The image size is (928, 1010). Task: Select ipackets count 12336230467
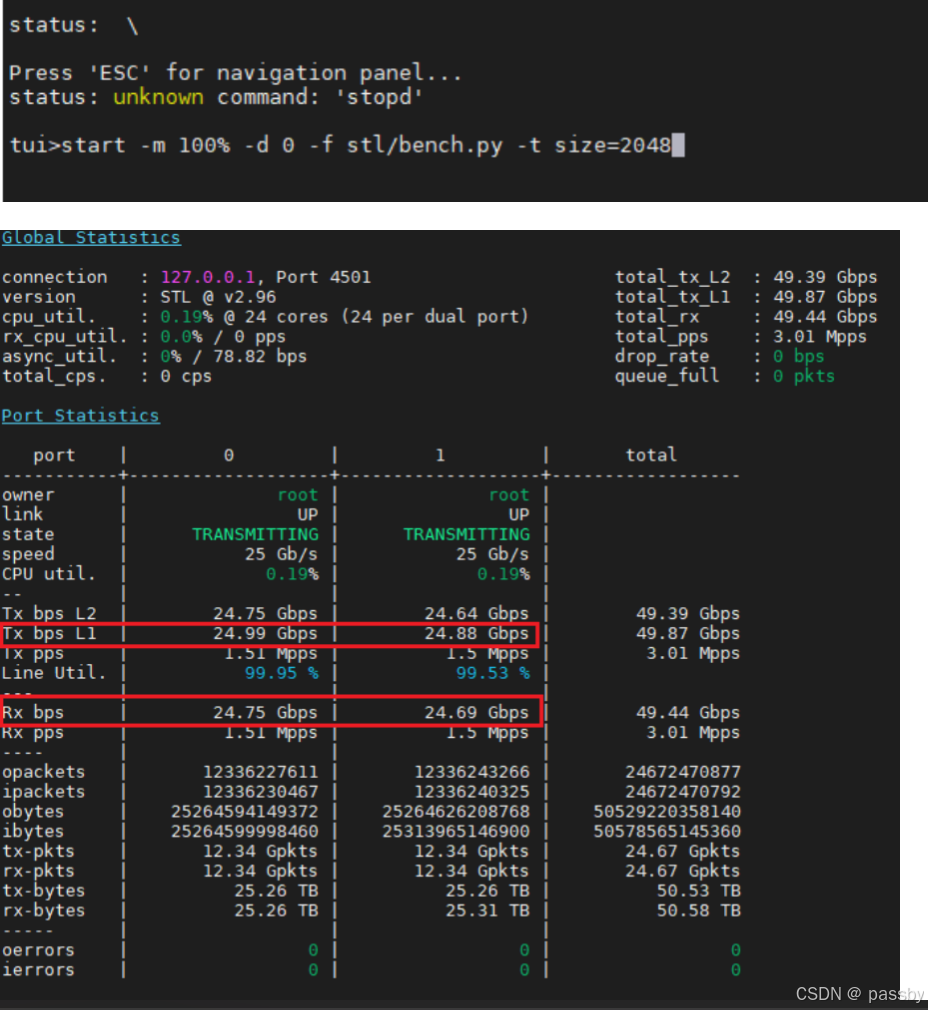(x=261, y=792)
